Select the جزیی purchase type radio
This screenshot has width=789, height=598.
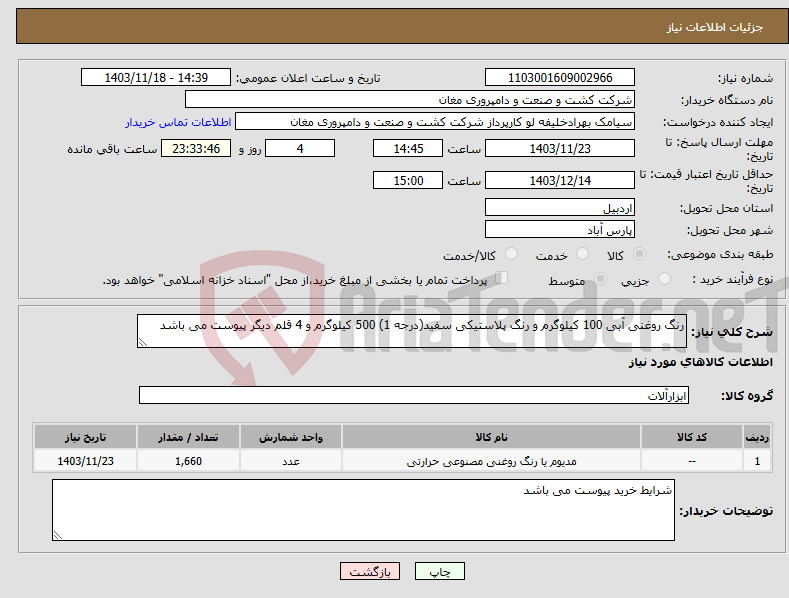[x=664, y=279]
